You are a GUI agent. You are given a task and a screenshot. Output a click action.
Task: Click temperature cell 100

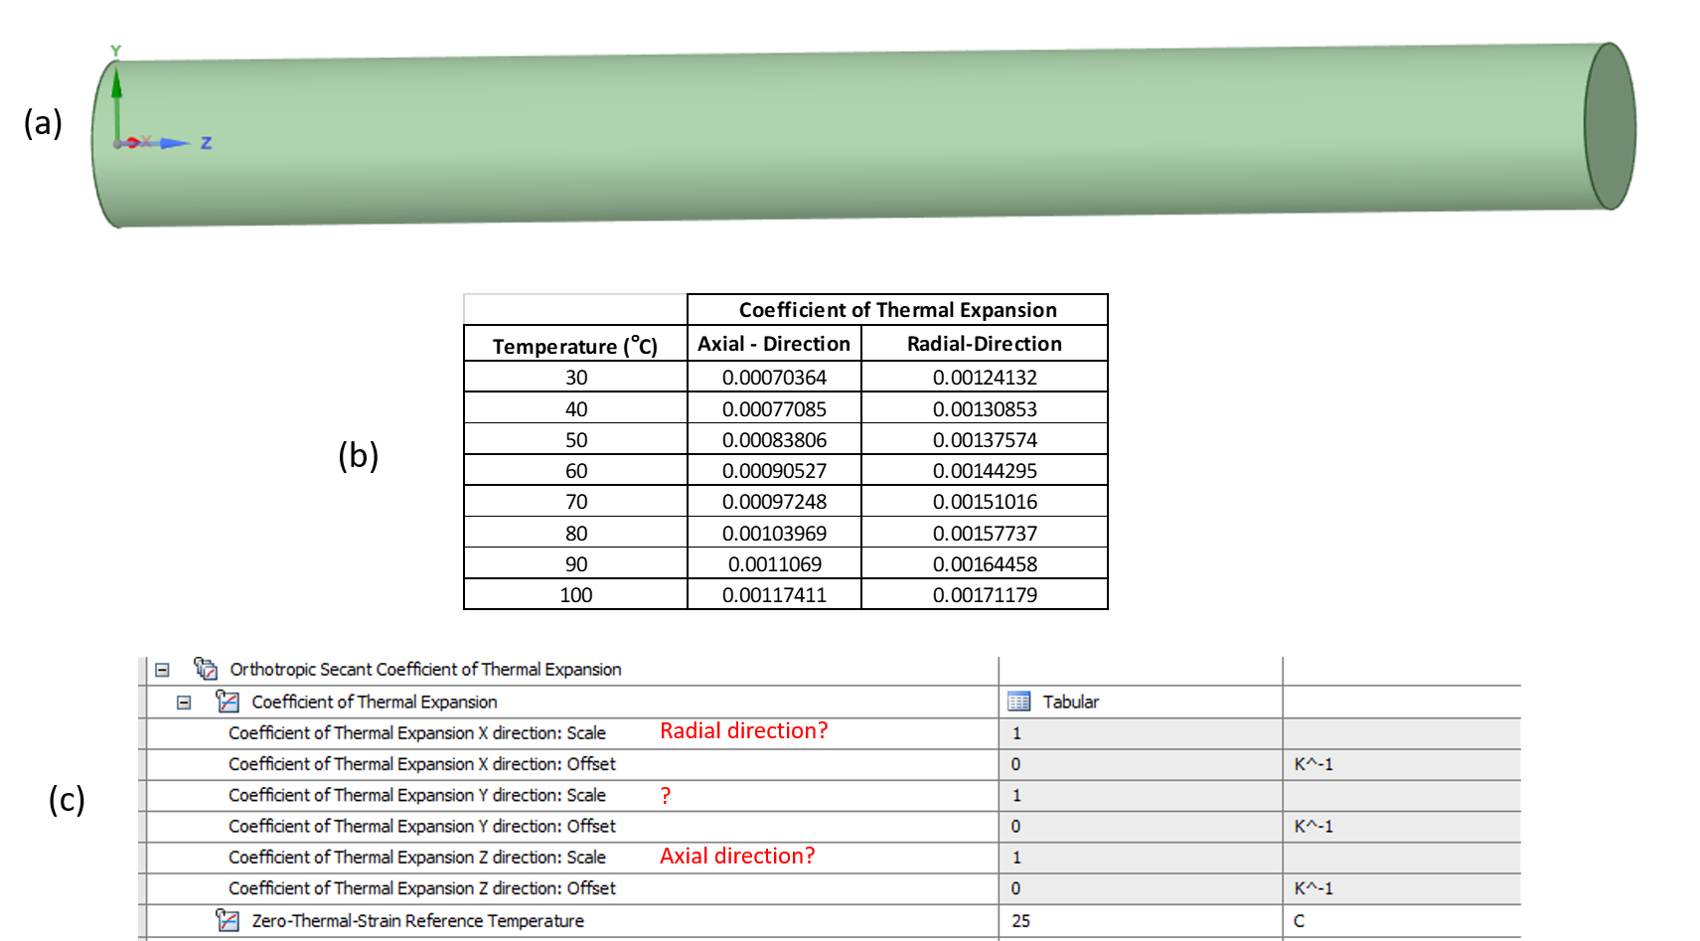576,595
